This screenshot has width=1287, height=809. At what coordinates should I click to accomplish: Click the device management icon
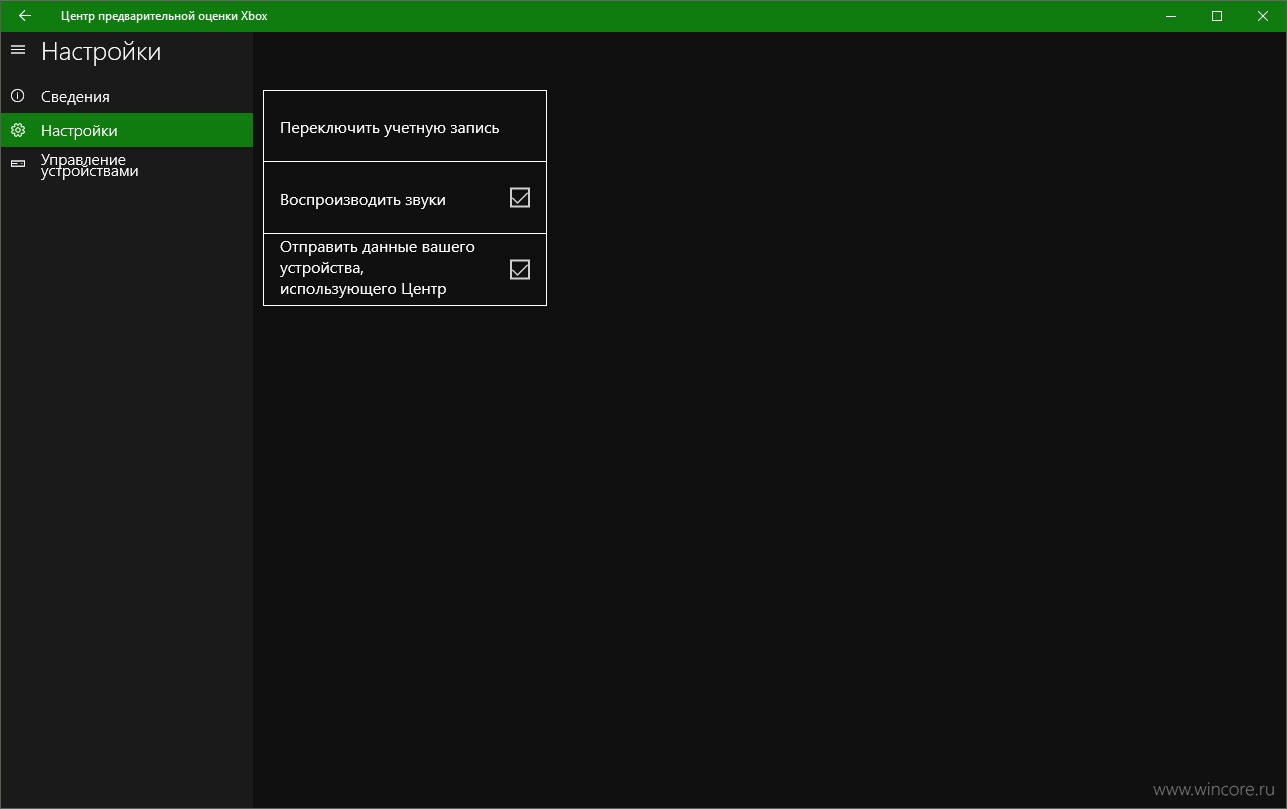coord(17,164)
